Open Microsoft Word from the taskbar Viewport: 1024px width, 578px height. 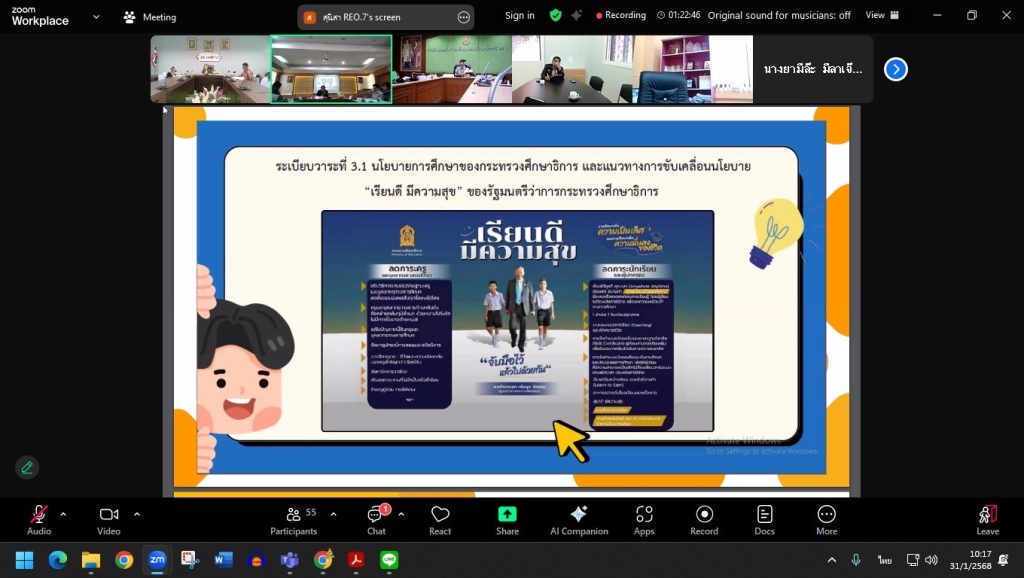(223, 560)
